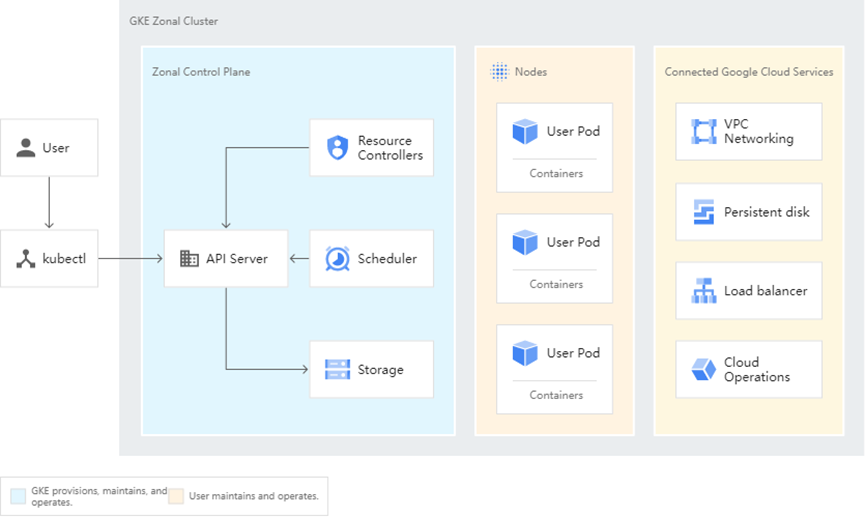Select the Storage label
Image resolution: width=865 pixels, height=517 pixels.
coord(381,370)
